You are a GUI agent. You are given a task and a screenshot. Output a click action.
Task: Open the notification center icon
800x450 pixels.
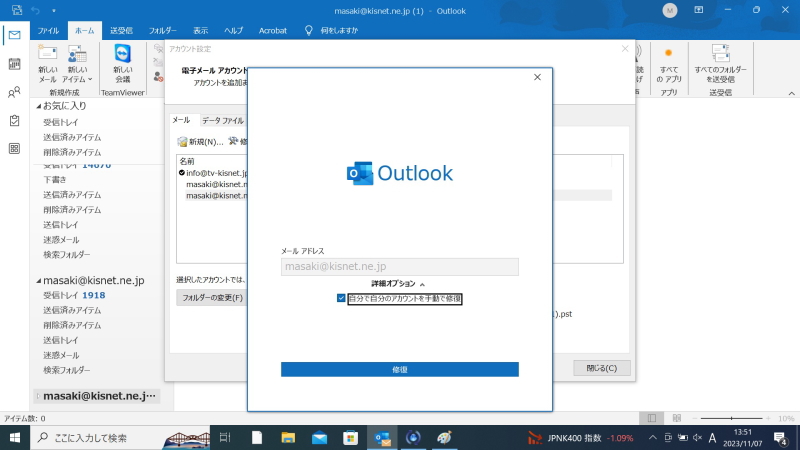click(x=780, y=438)
